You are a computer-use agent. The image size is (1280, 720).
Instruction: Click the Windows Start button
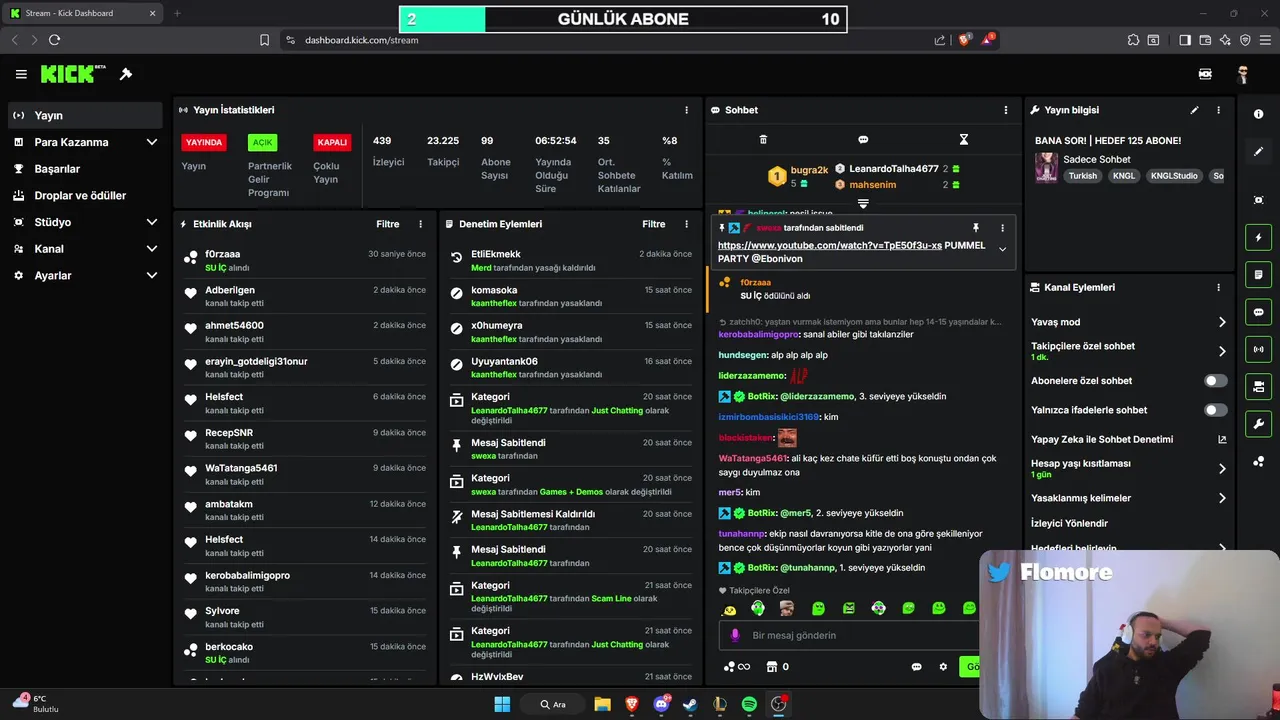tap(502, 704)
